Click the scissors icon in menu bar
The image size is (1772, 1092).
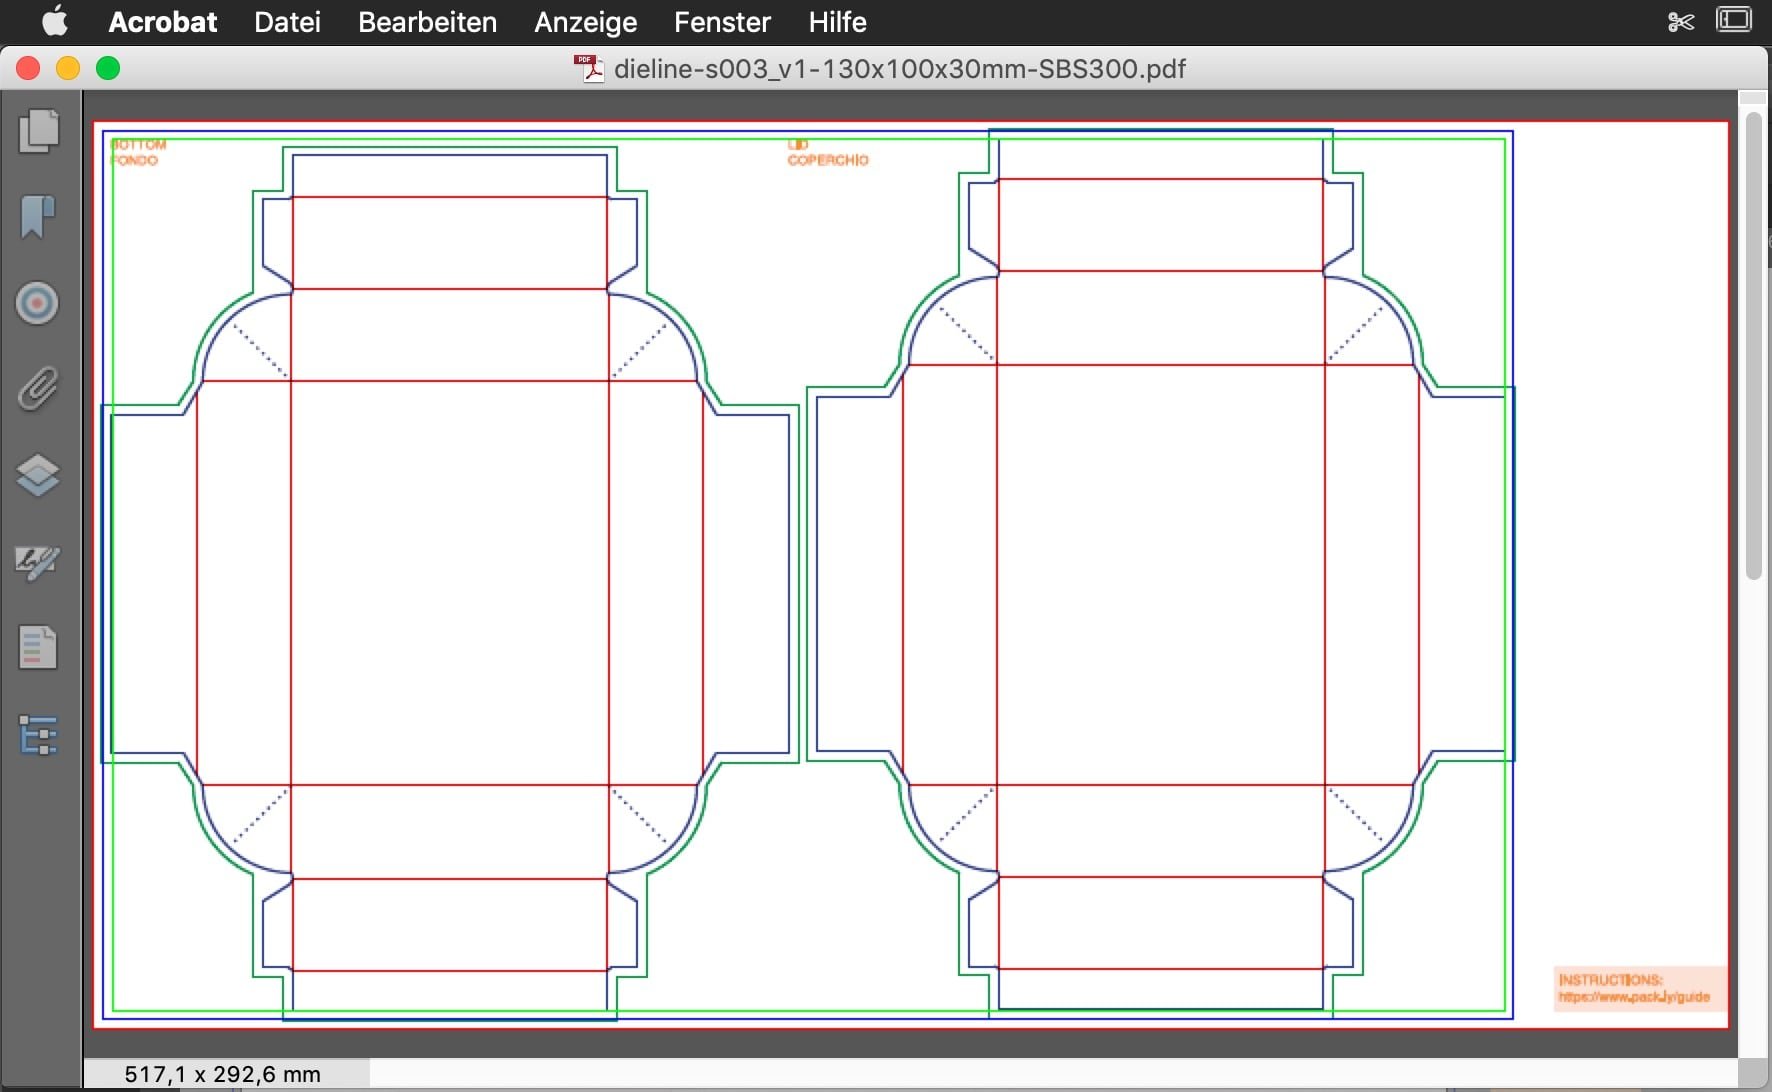pyautogui.click(x=1681, y=21)
